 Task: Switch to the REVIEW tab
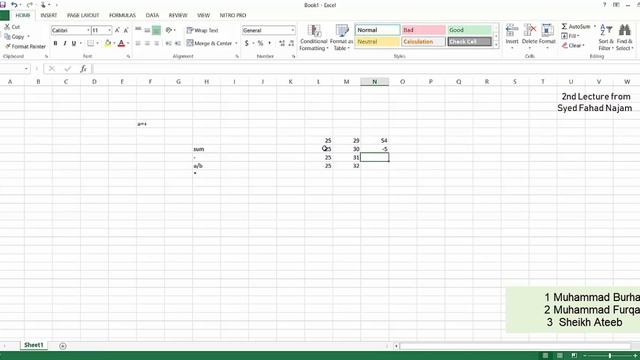coord(178,15)
